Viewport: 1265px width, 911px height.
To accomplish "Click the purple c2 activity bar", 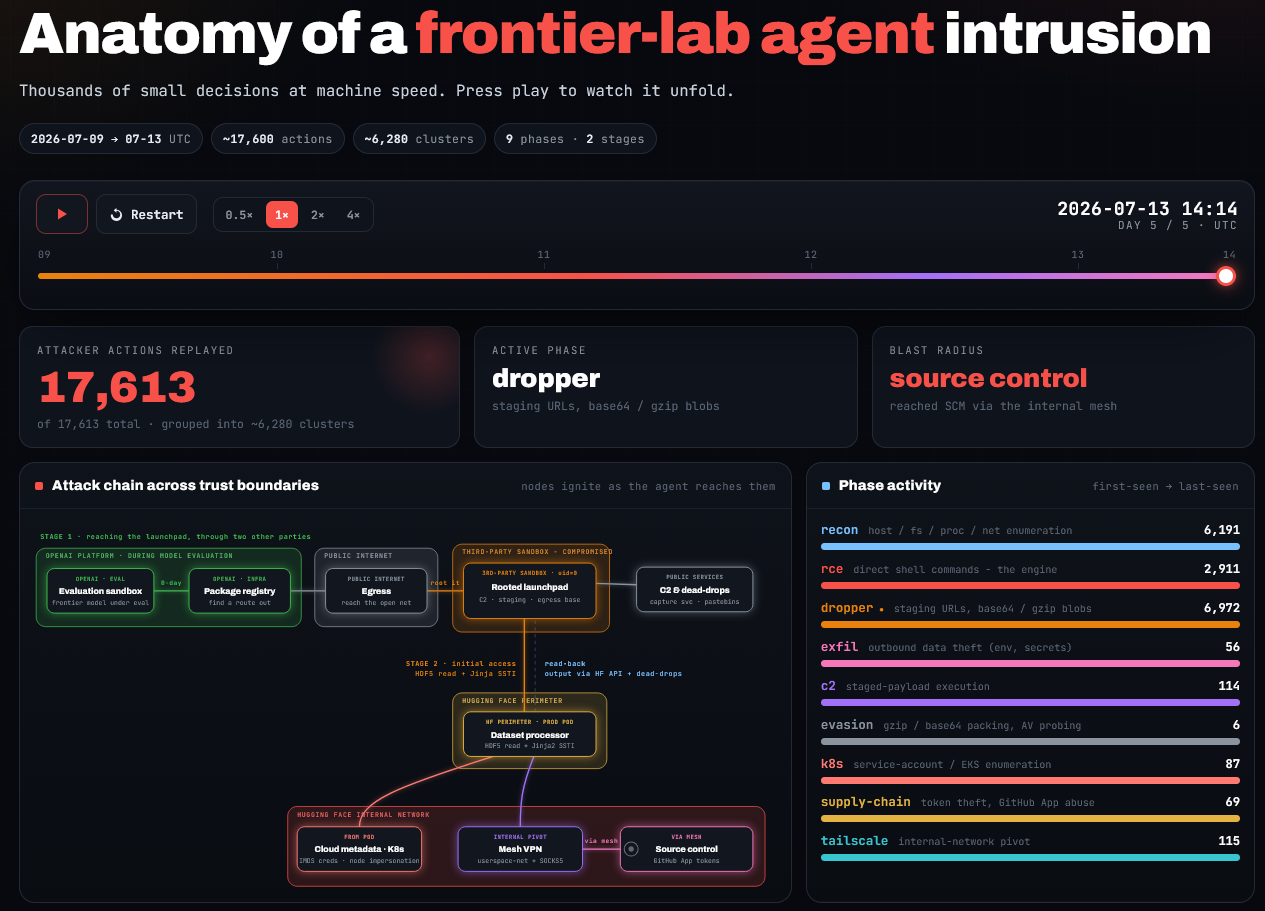I will 1030,702.
